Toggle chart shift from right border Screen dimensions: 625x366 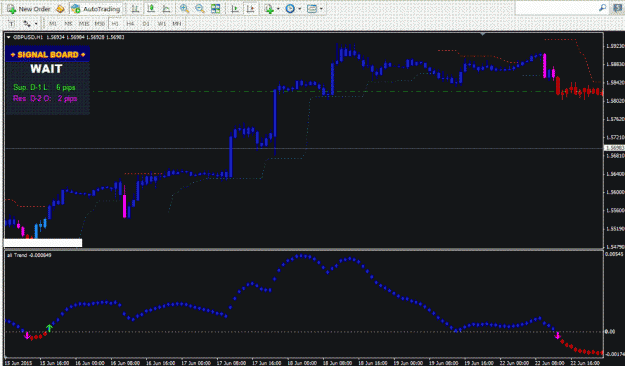point(251,9)
